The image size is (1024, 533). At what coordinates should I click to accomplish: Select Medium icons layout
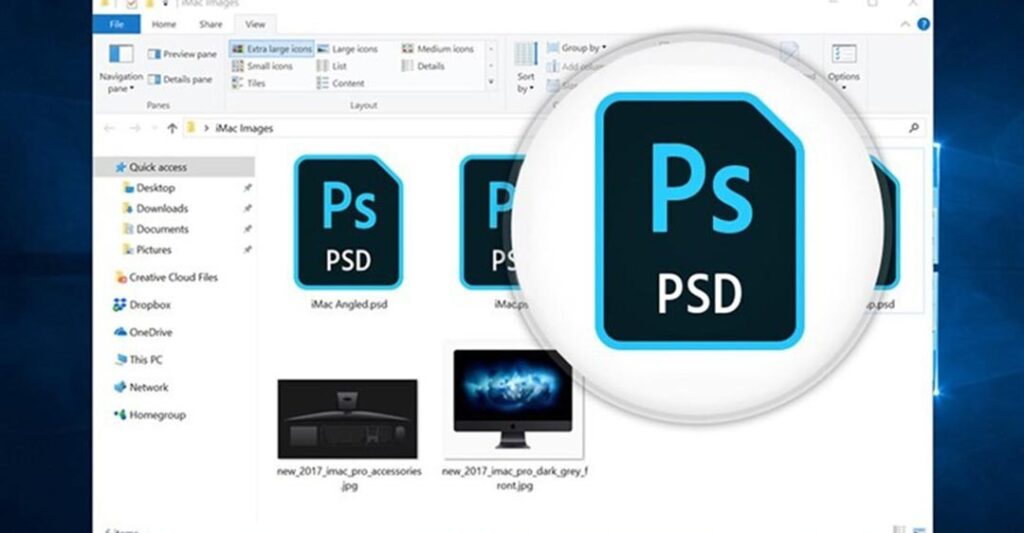point(438,49)
